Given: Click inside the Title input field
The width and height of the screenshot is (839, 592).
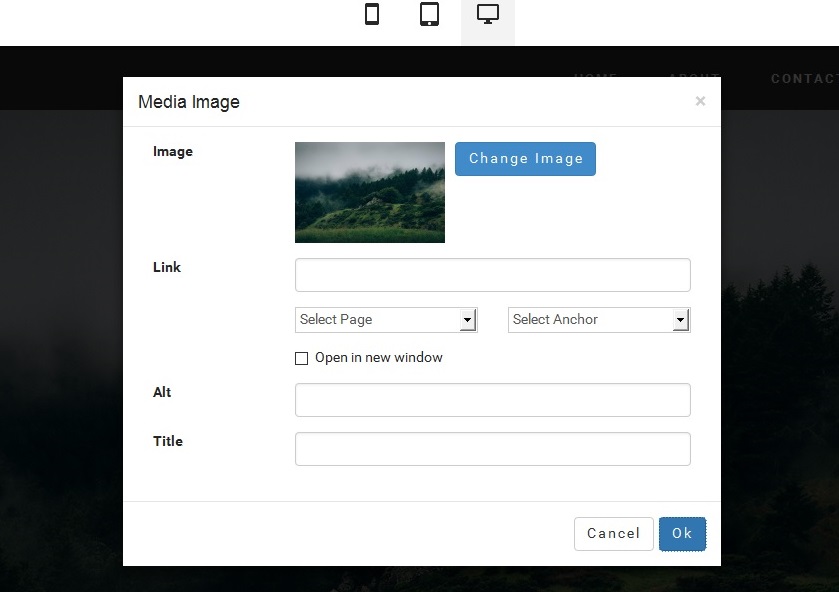Looking at the screenshot, I should (x=492, y=448).
